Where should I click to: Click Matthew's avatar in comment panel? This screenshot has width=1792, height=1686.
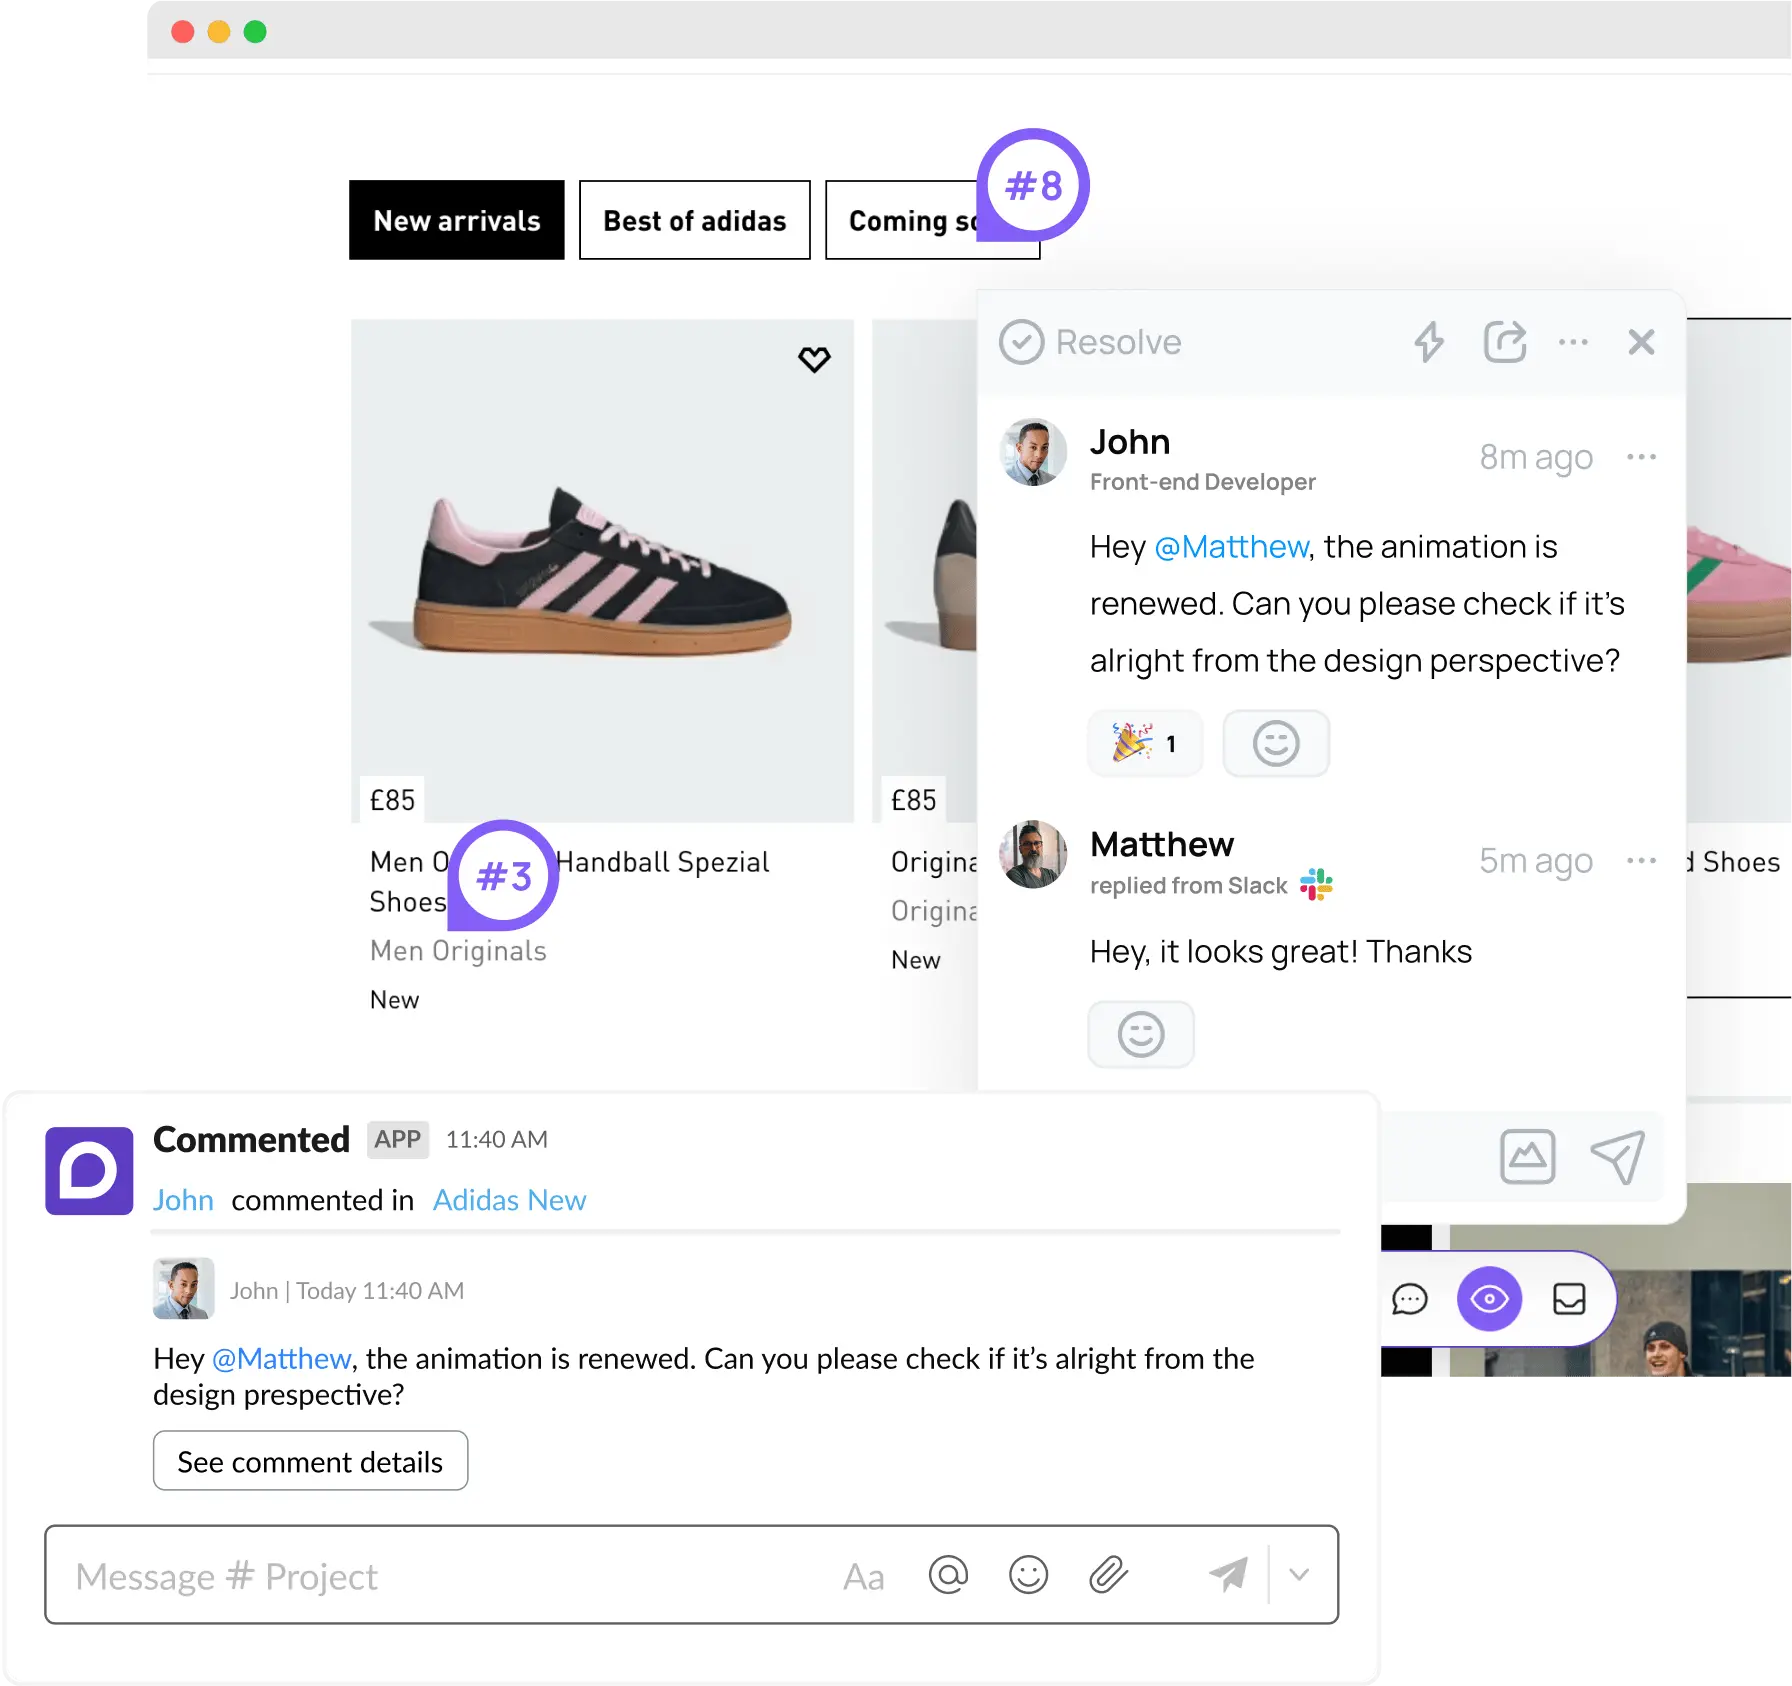pyautogui.click(x=1033, y=855)
